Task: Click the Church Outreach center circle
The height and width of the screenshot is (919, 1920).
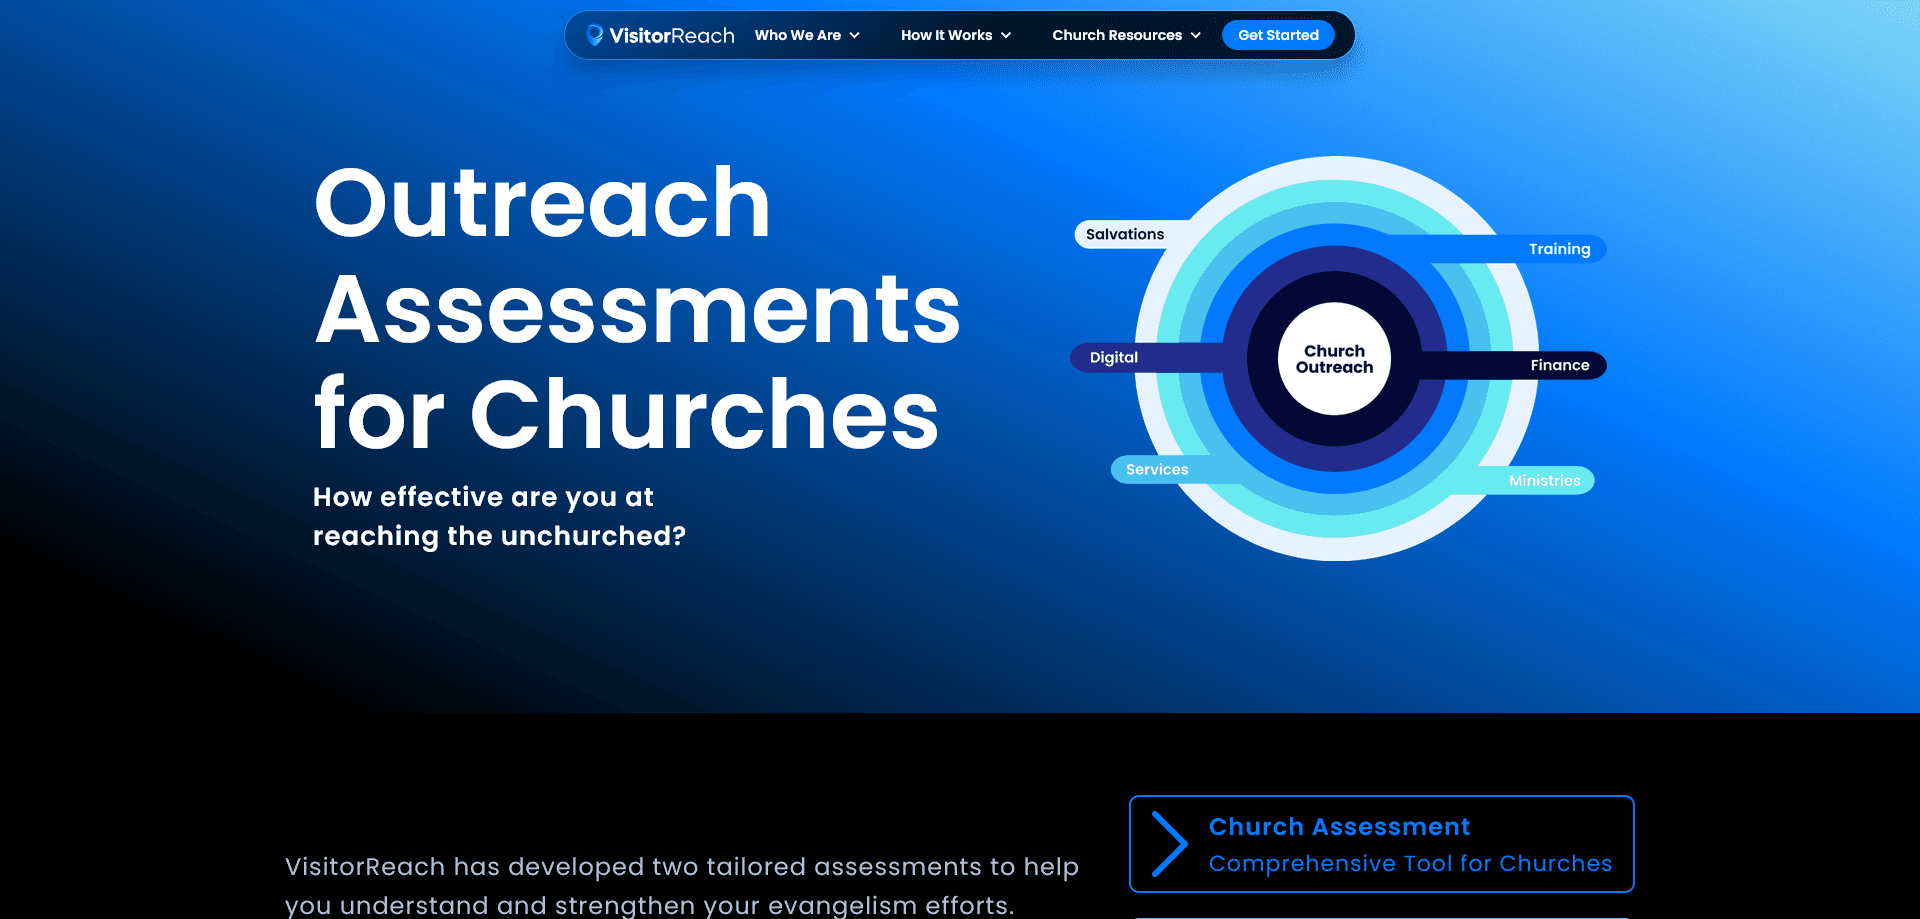Action: click(1334, 359)
